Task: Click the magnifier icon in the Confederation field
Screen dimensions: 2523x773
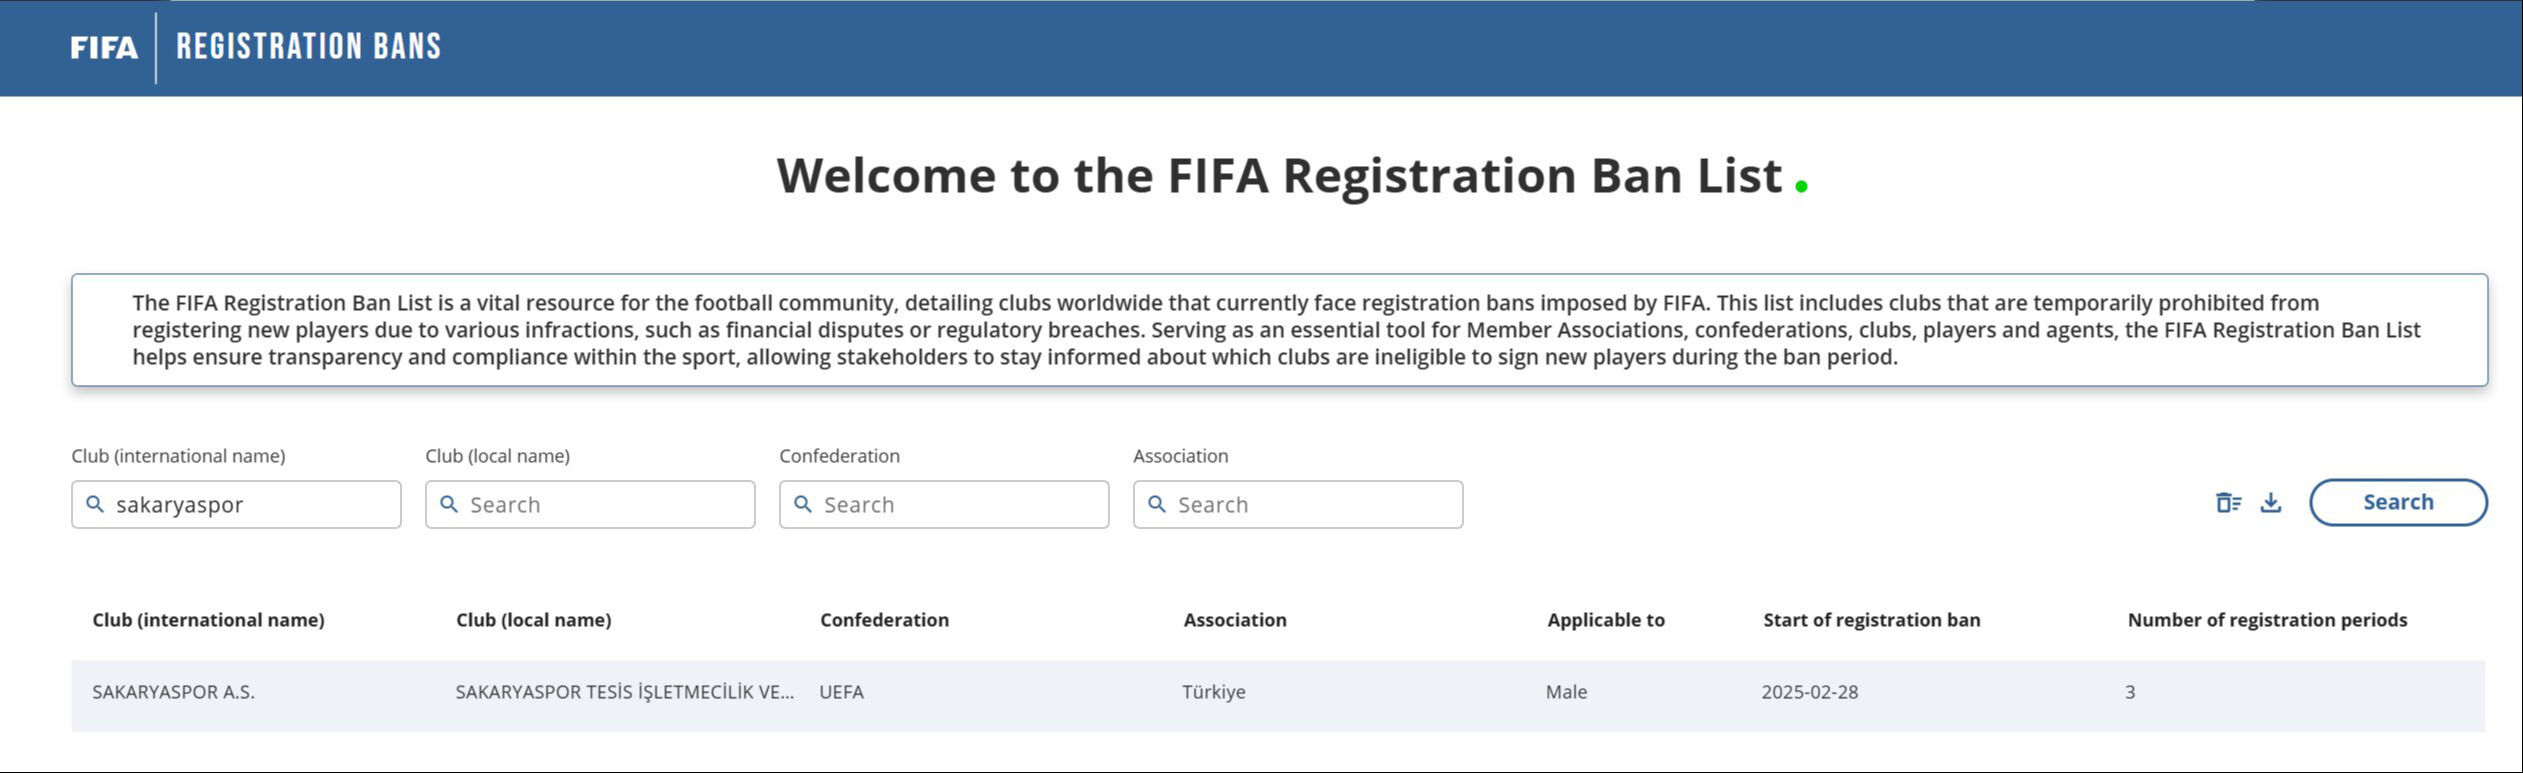Action: point(803,504)
